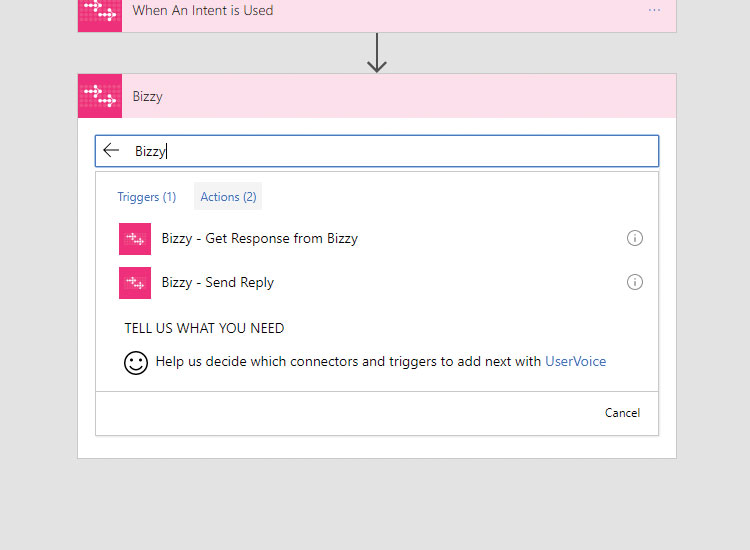Switch to the Triggers (1) tab
This screenshot has width=750, height=550.
click(147, 197)
